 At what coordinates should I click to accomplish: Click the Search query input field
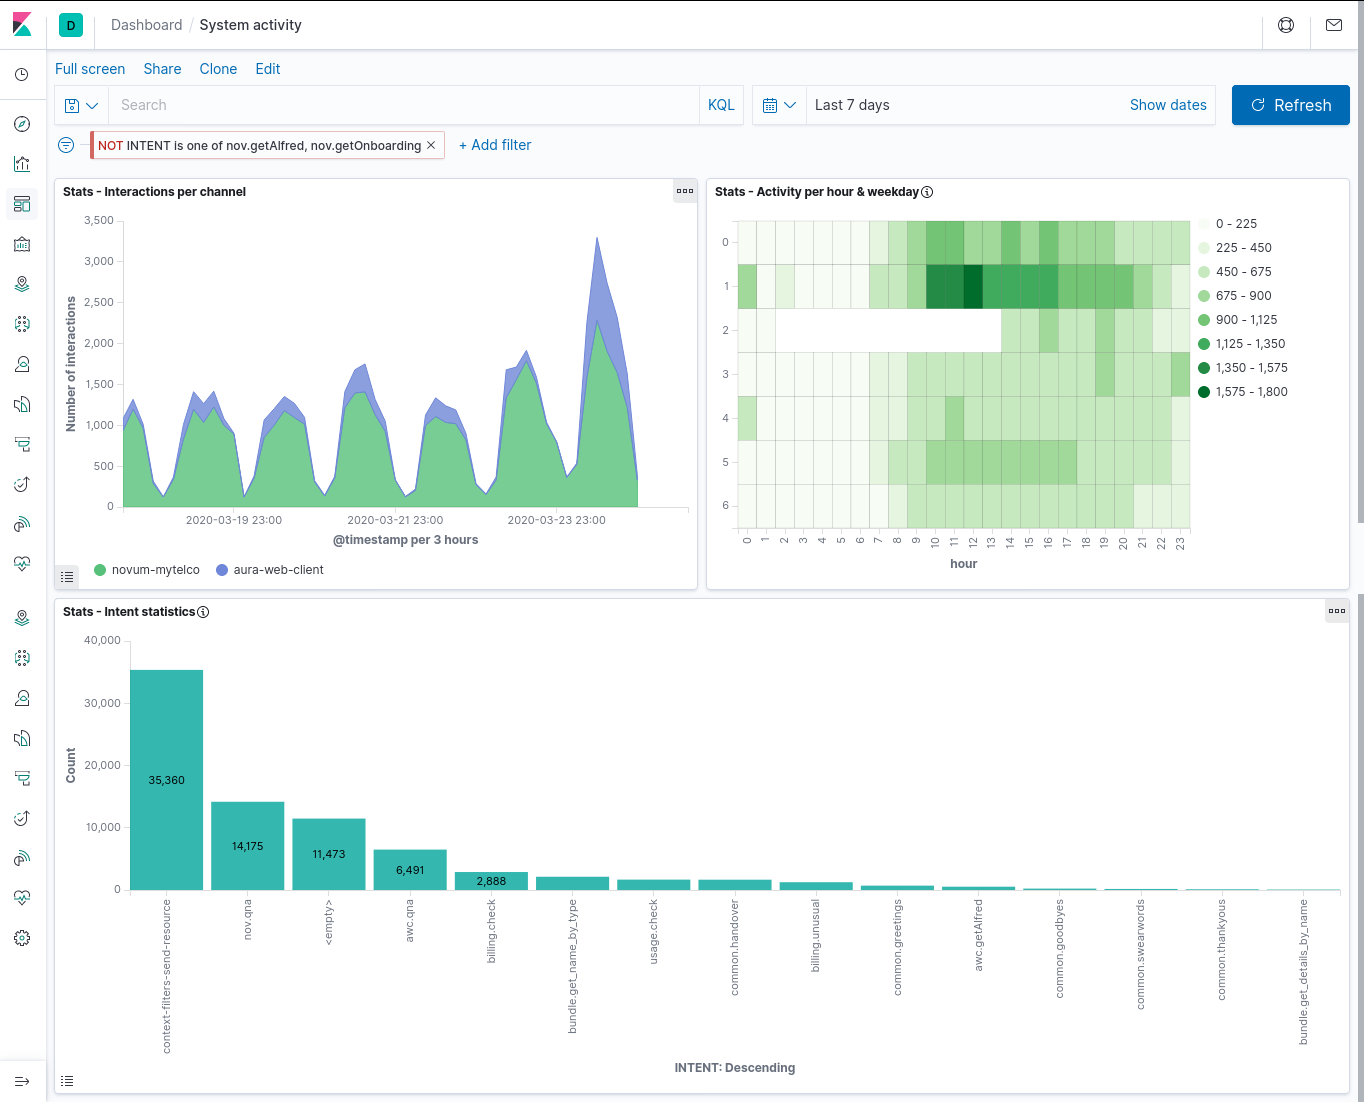[404, 105]
